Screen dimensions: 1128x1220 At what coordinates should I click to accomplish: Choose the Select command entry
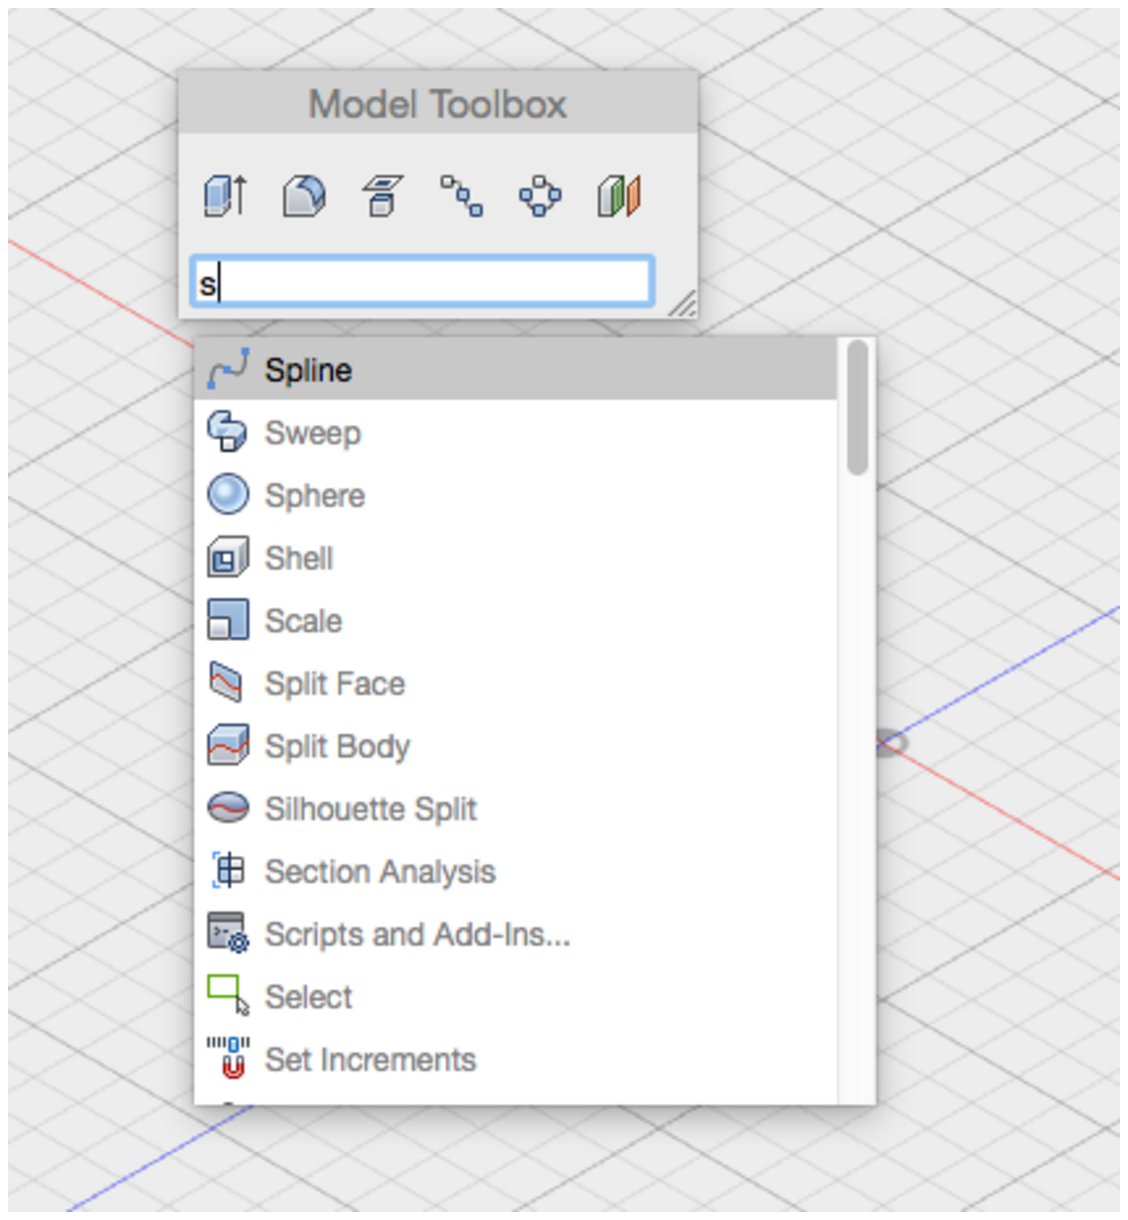tap(515, 996)
